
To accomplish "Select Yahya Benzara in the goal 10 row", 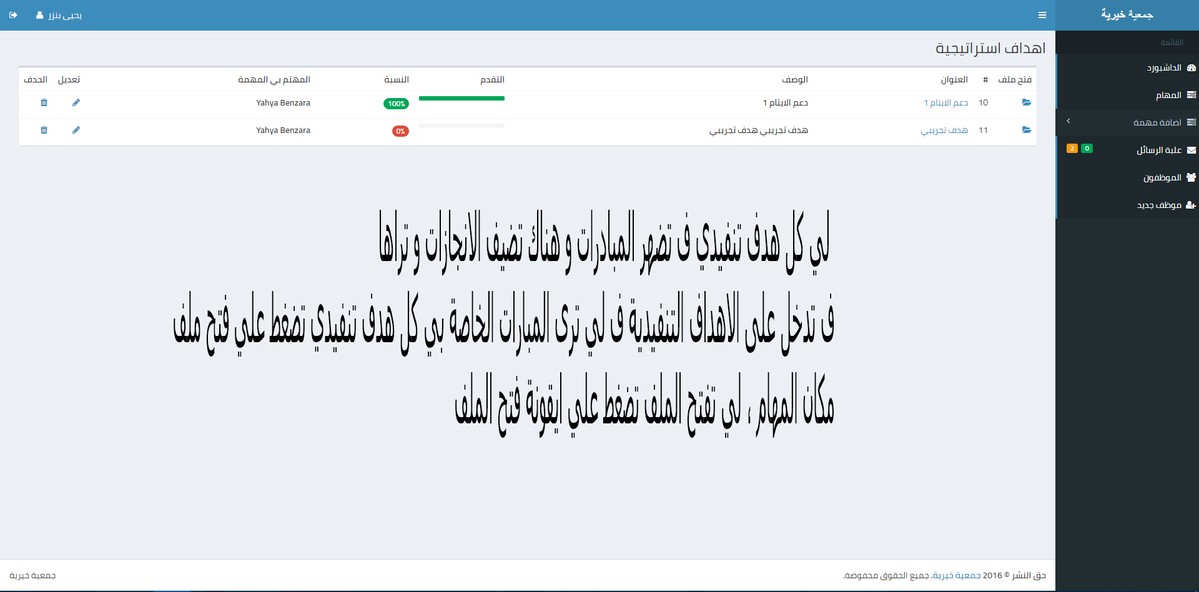I will (283, 102).
